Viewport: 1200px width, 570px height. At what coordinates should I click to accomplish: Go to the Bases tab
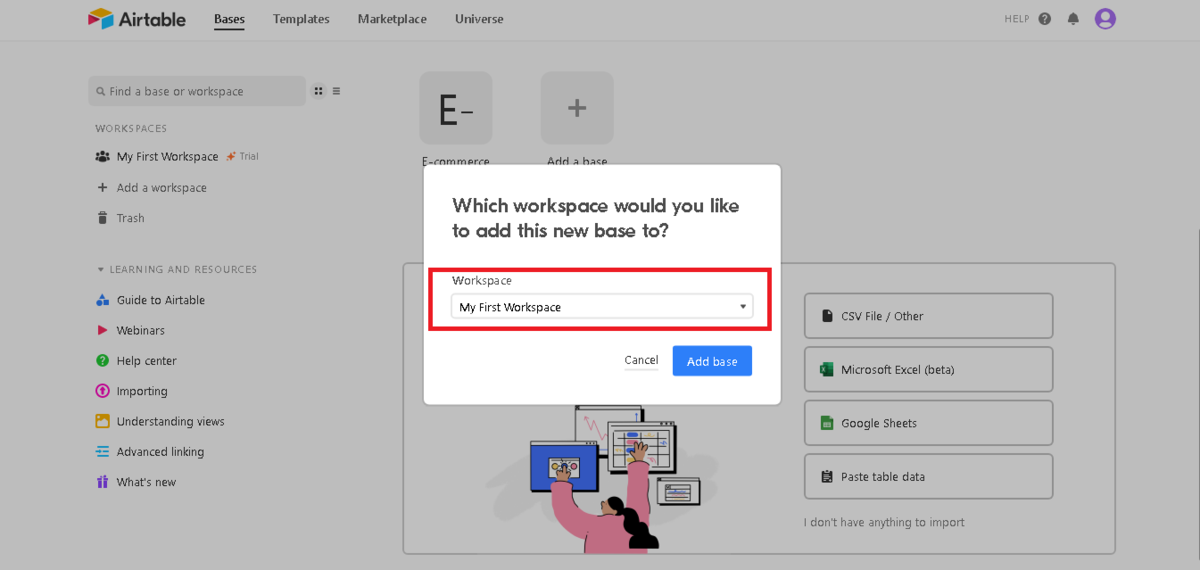229,19
